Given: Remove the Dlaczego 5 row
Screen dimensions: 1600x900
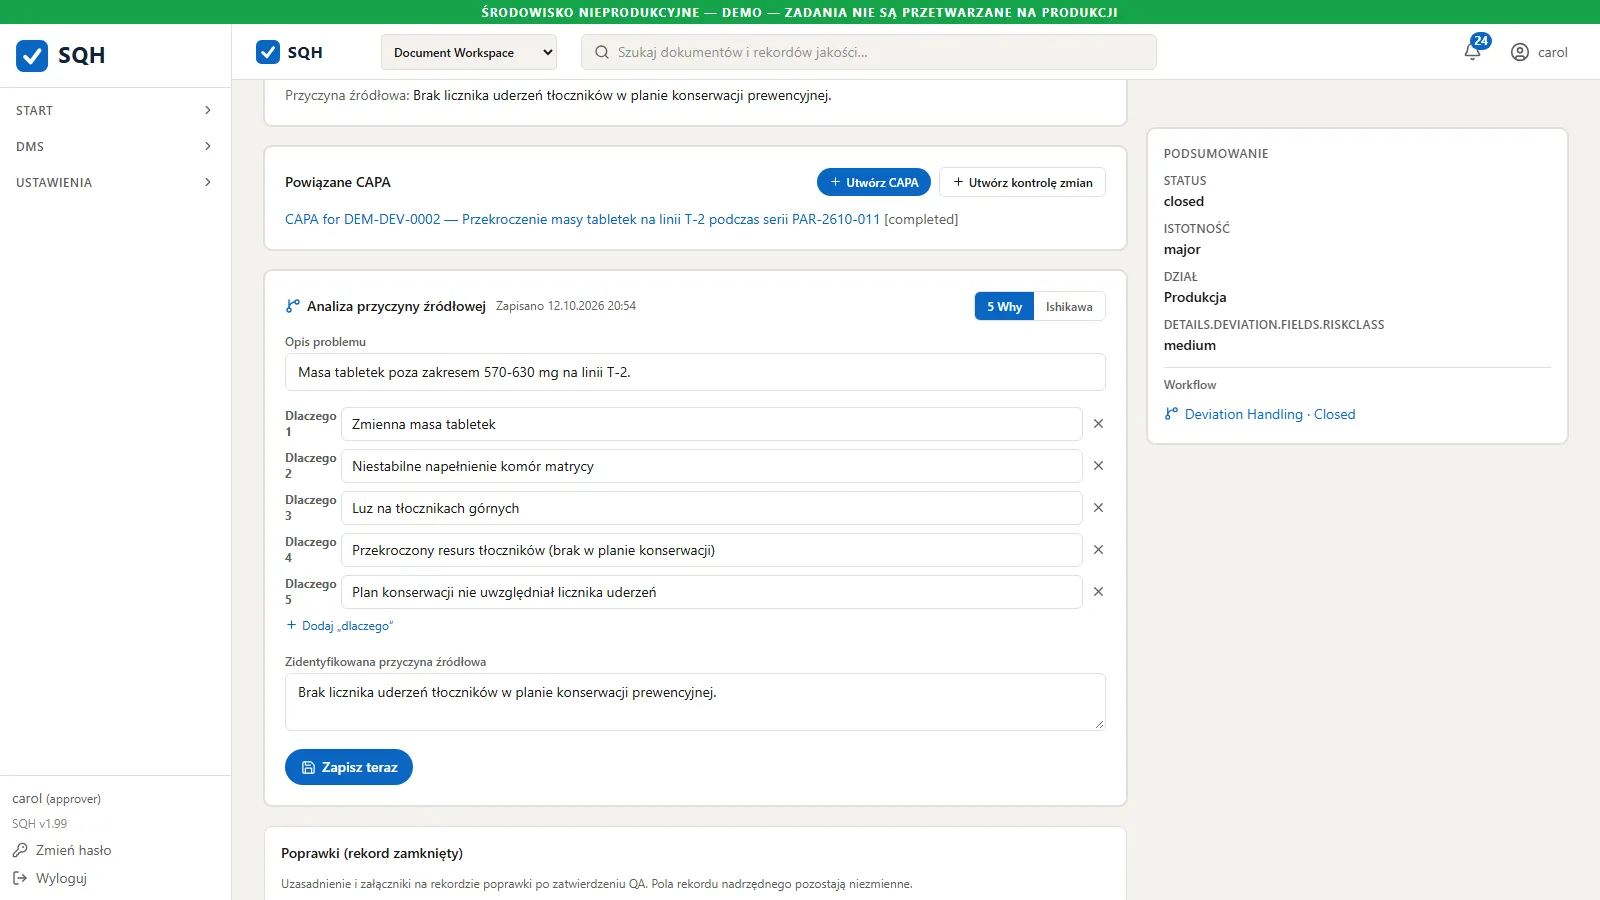Looking at the screenshot, I should point(1098,592).
